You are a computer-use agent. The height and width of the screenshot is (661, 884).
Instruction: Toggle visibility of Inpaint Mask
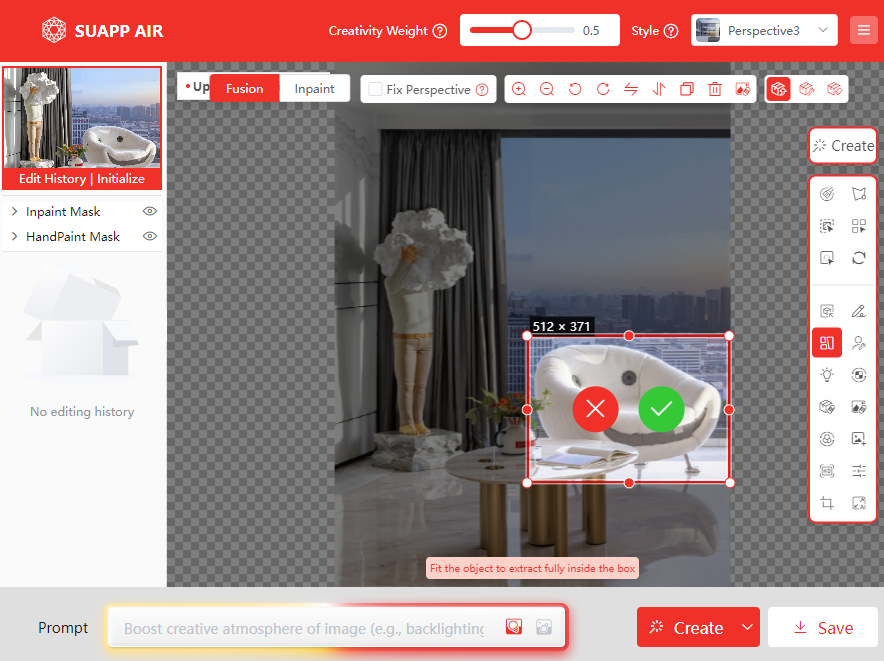[x=150, y=211]
